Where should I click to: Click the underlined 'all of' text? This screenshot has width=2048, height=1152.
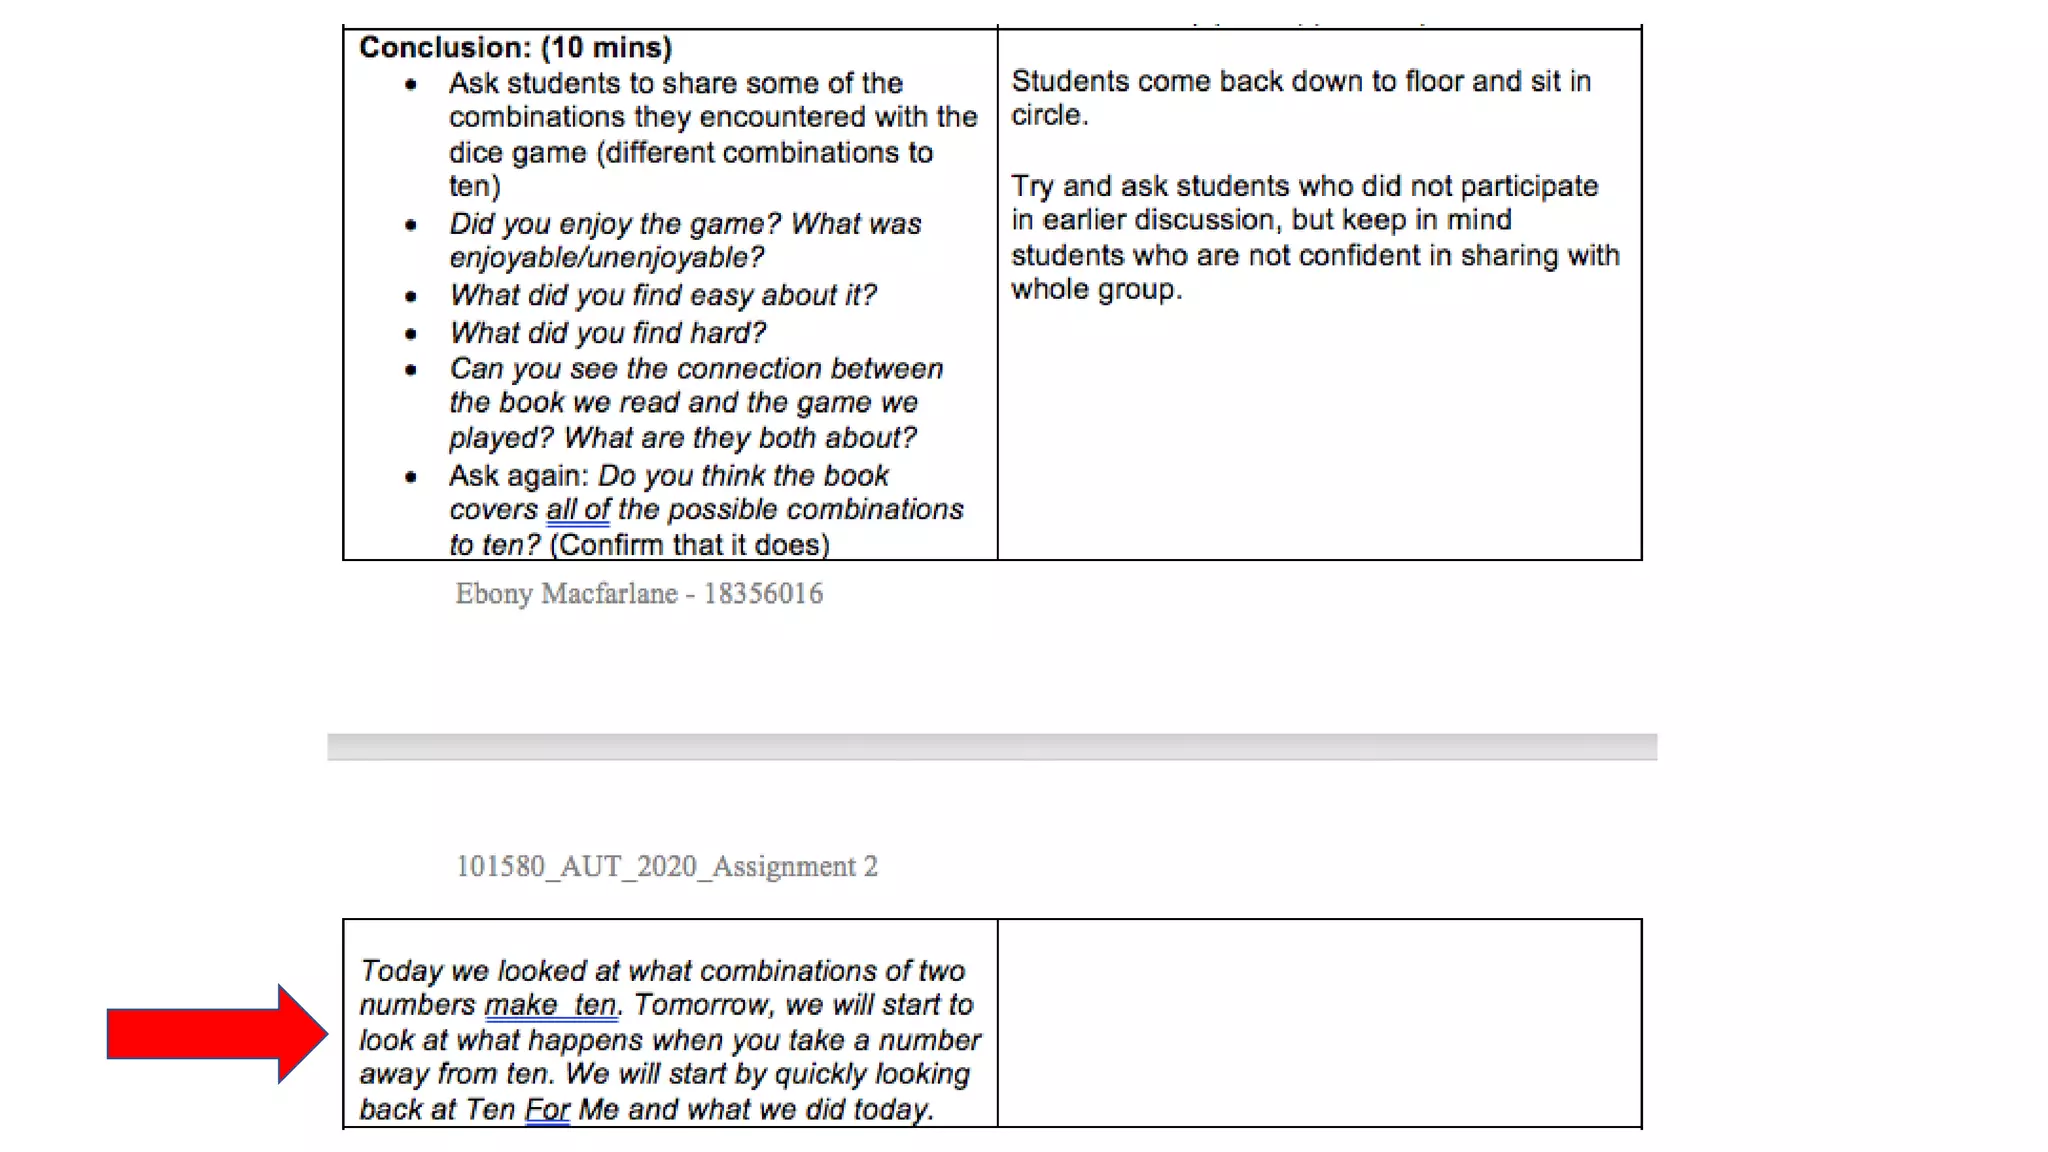(578, 510)
